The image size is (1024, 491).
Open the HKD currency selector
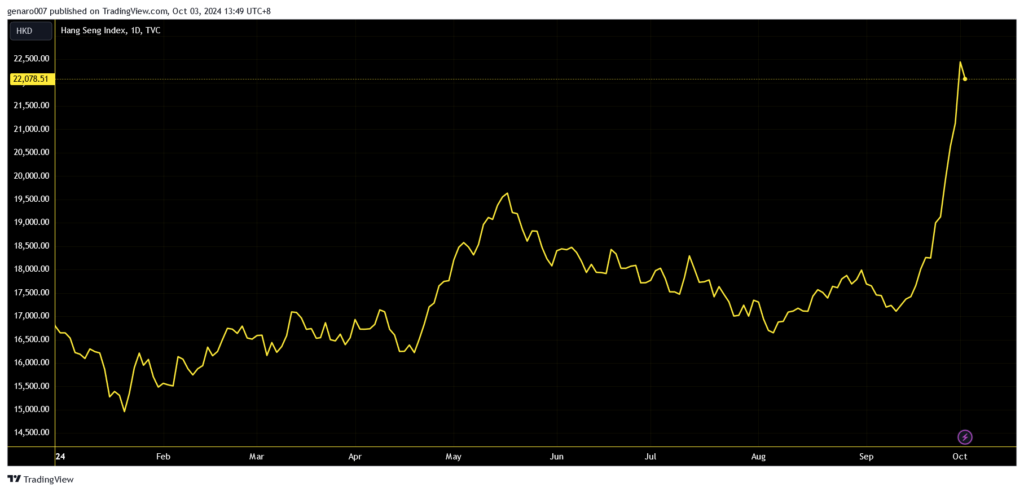tap(24, 31)
